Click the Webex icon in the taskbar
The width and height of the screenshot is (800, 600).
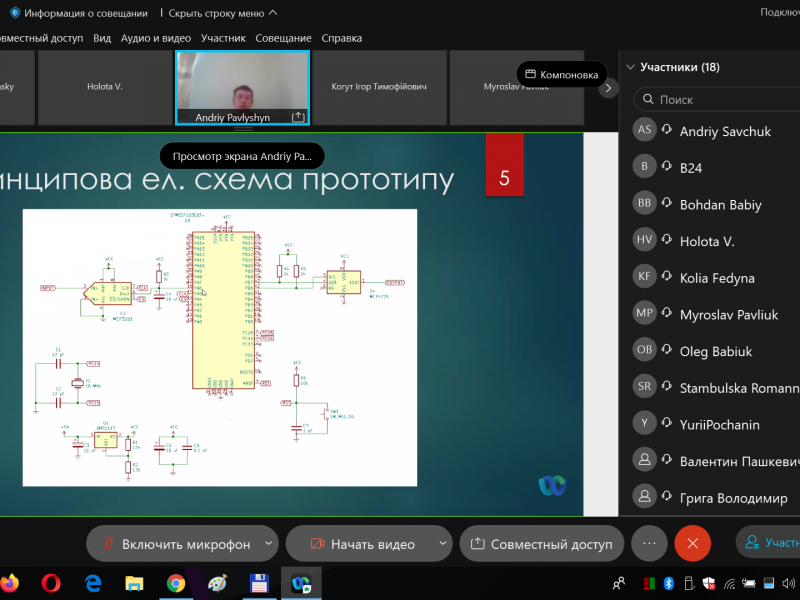point(300,583)
